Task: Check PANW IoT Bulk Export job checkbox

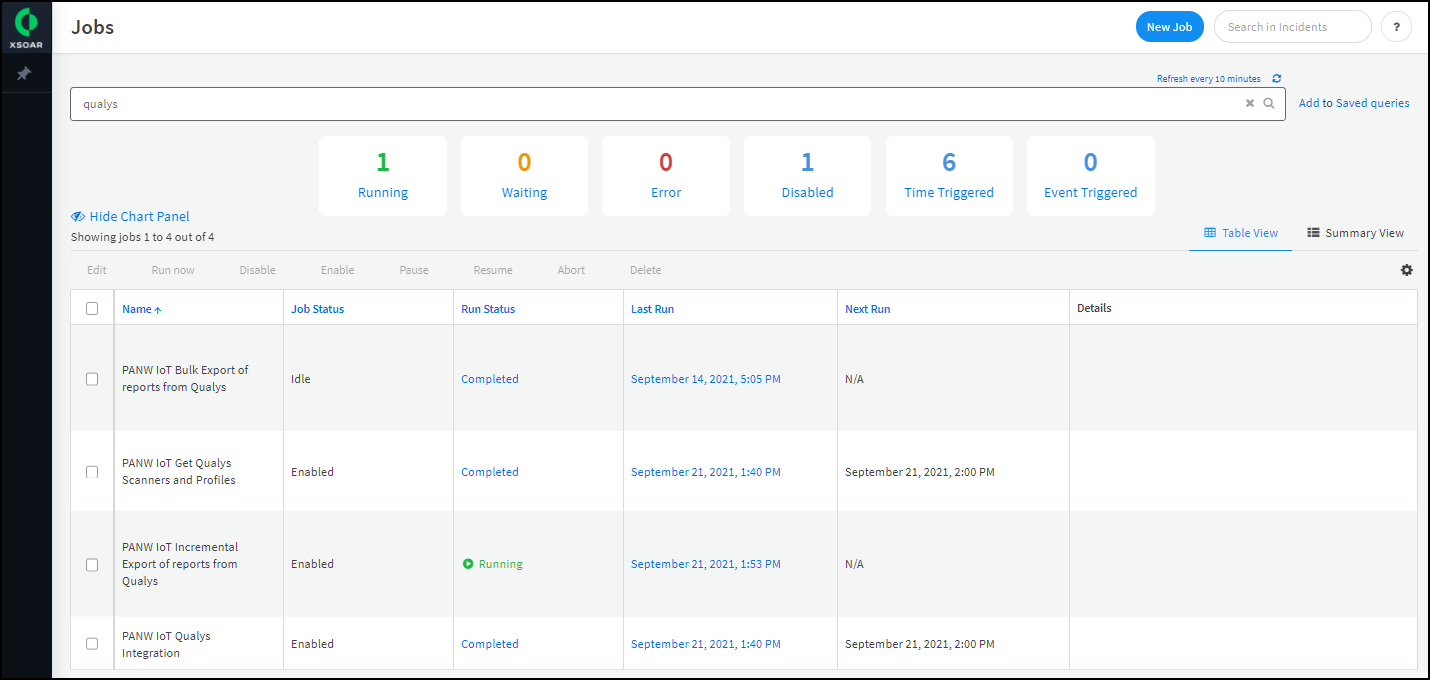Action: pos(92,379)
